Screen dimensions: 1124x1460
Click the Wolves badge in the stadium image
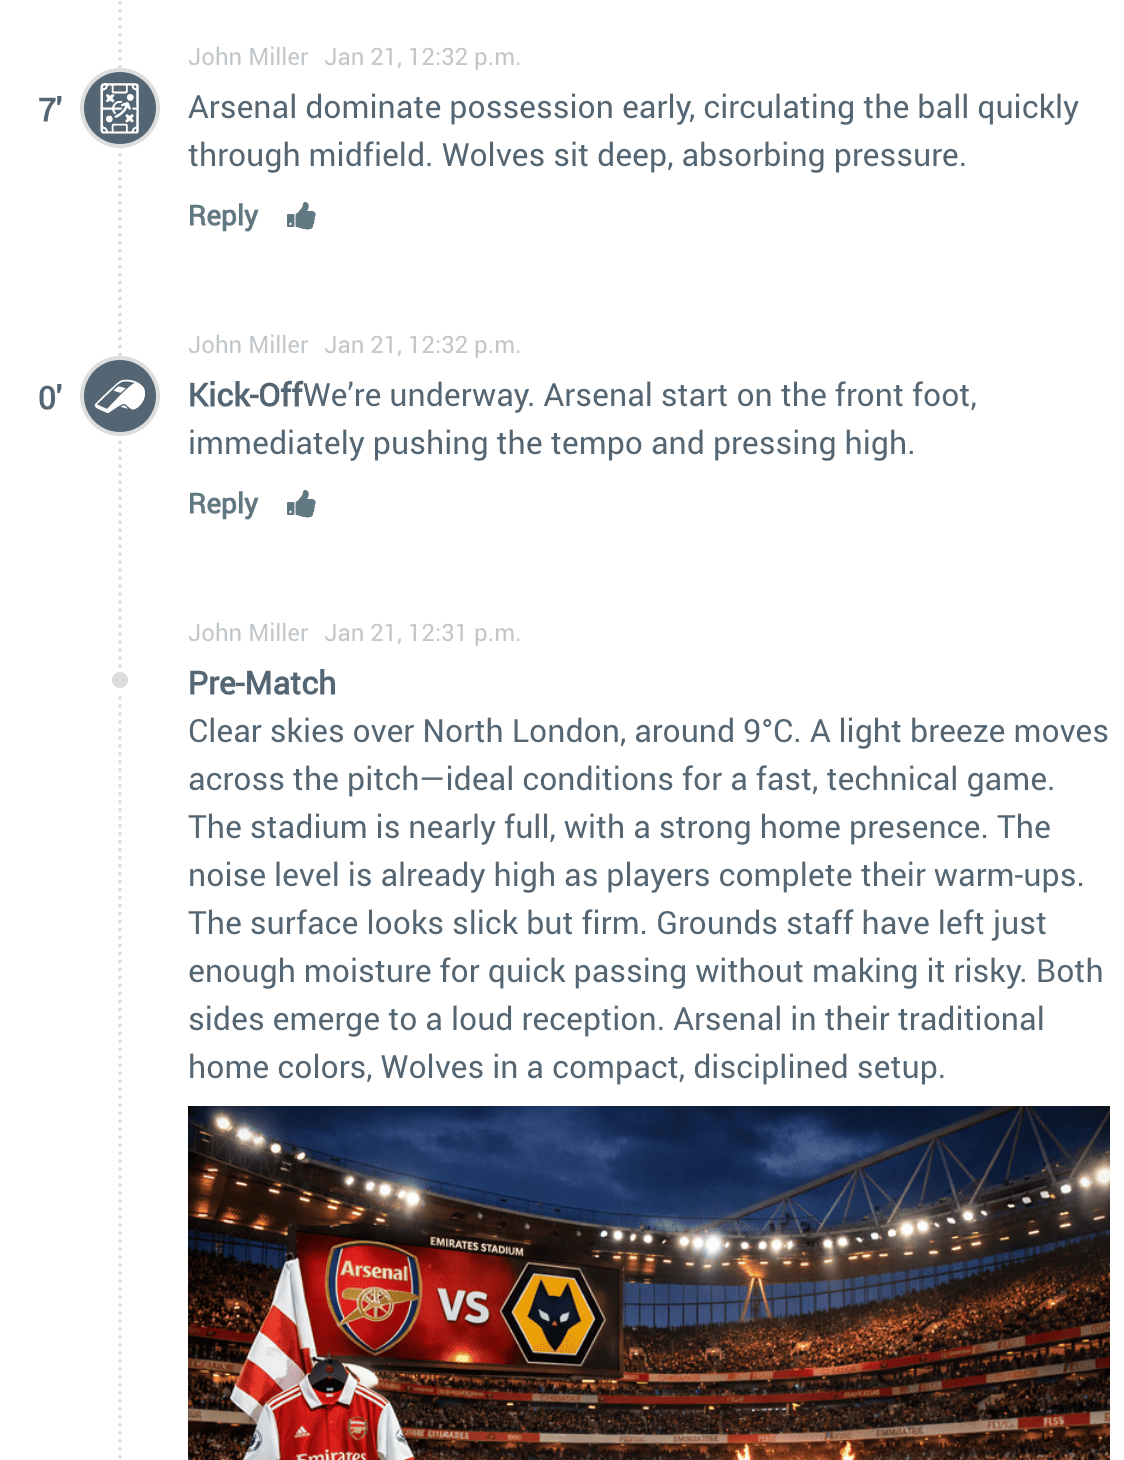pyautogui.click(x=553, y=1312)
